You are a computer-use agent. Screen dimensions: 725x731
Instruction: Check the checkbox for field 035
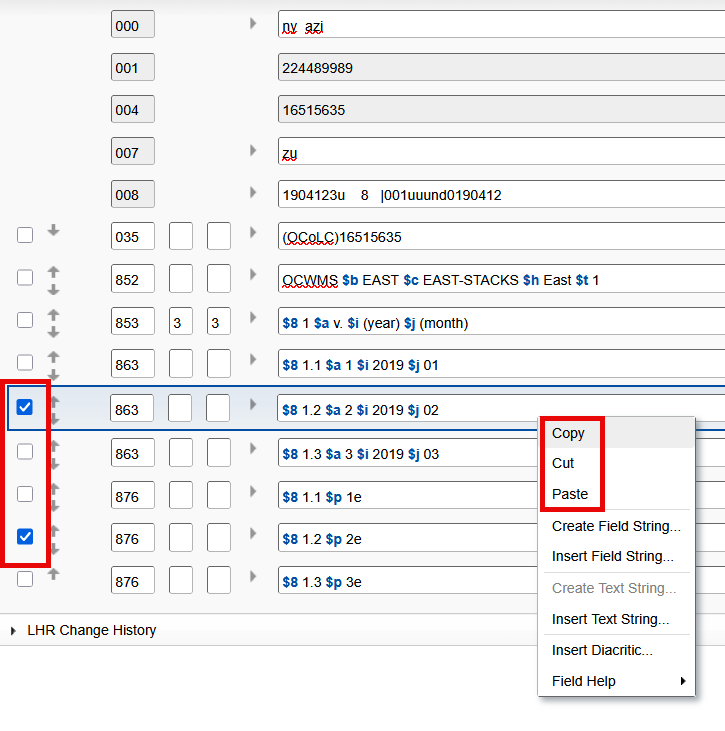click(25, 235)
